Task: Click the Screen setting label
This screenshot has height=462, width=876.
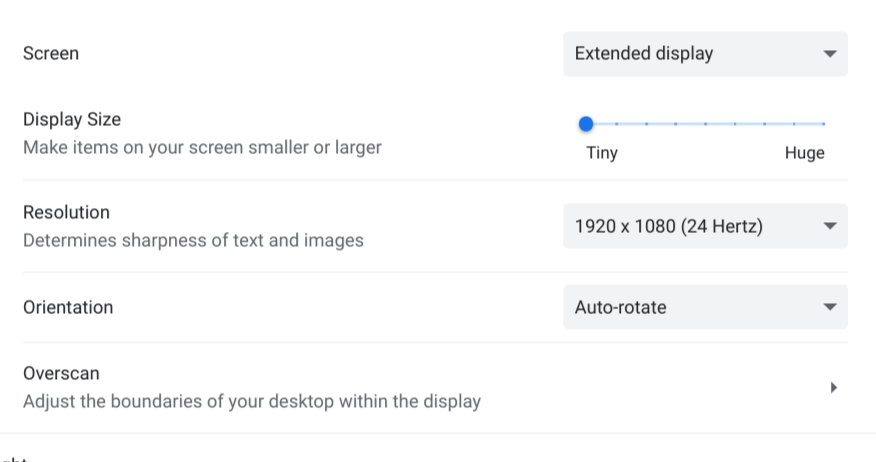Action: tap(51, 54)
